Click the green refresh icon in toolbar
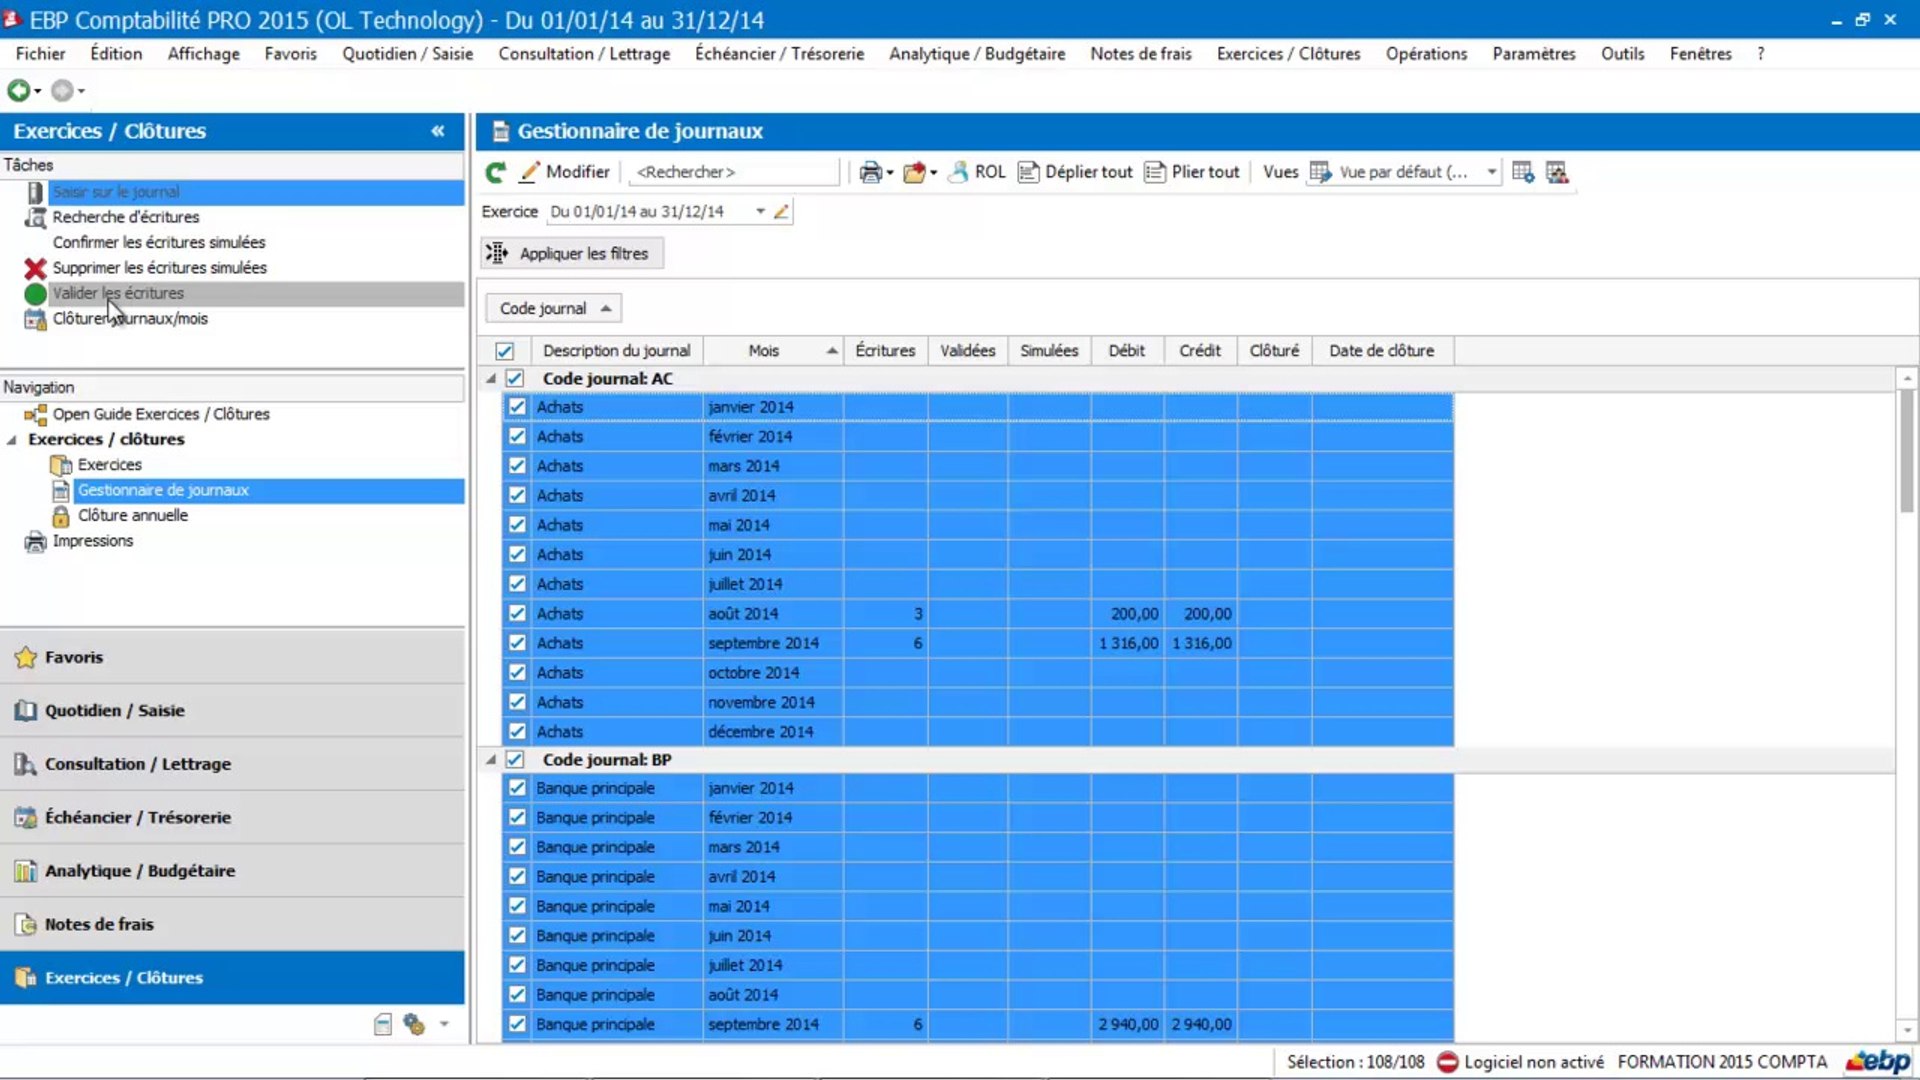This screenshot has width=1920, height=1080. pyautogui.click(x=496, y=172)
